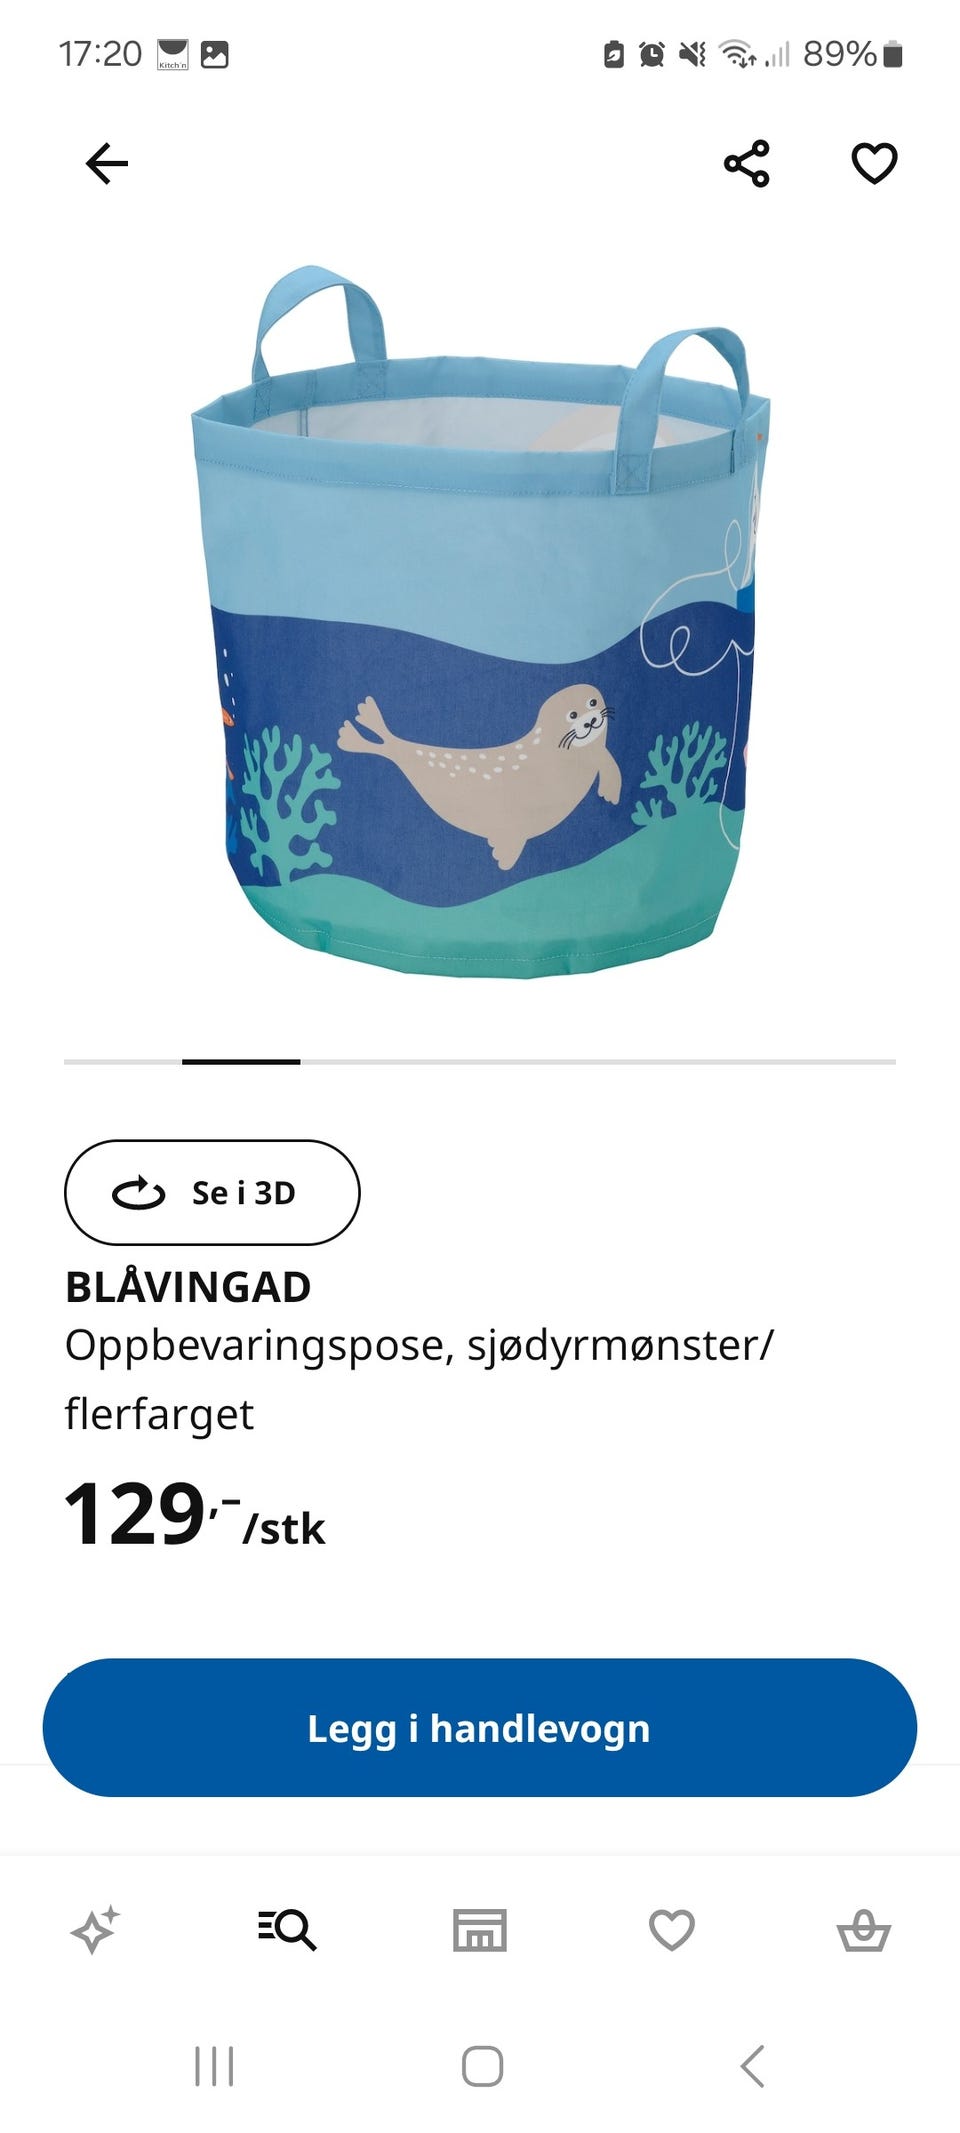Tap Oppbevaringspose product description text

point(419,1380)
